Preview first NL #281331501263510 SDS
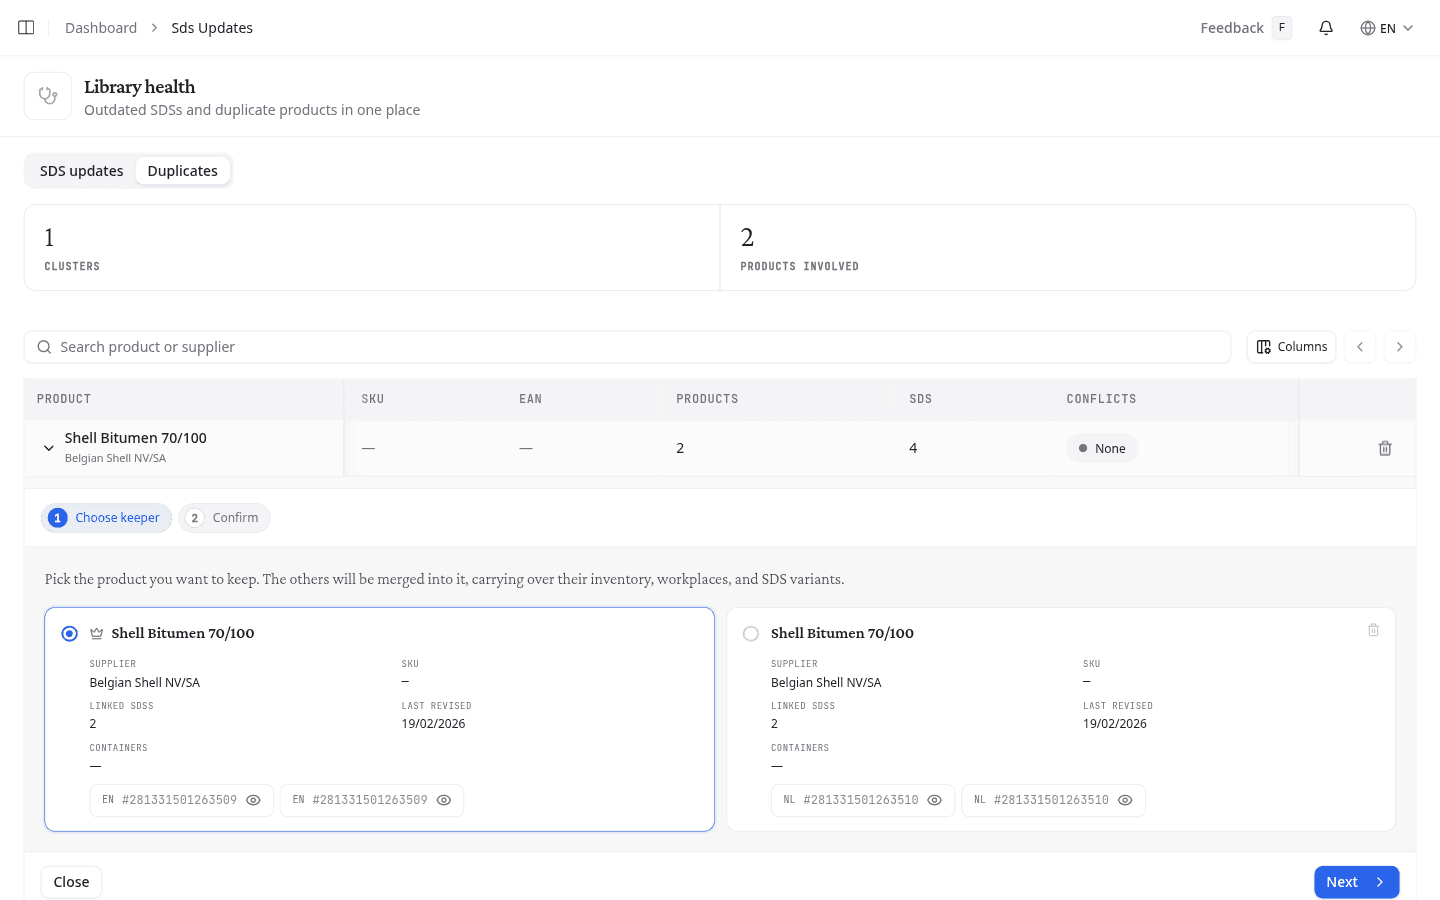Viewport: 1440px width, 900px height. tap(934, 800)
